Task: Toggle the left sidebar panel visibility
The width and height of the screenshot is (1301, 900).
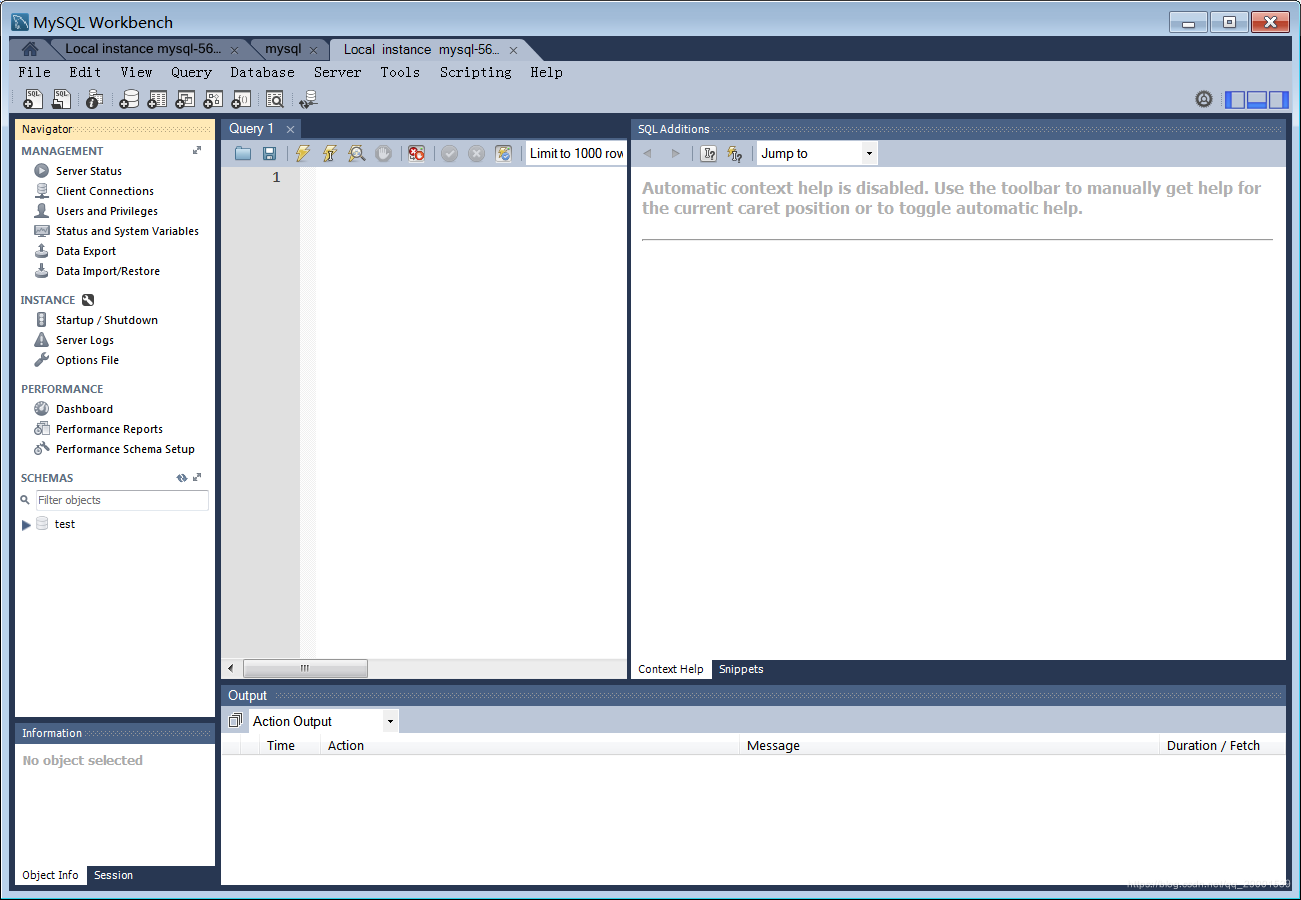Action: tap(1236, 99)
